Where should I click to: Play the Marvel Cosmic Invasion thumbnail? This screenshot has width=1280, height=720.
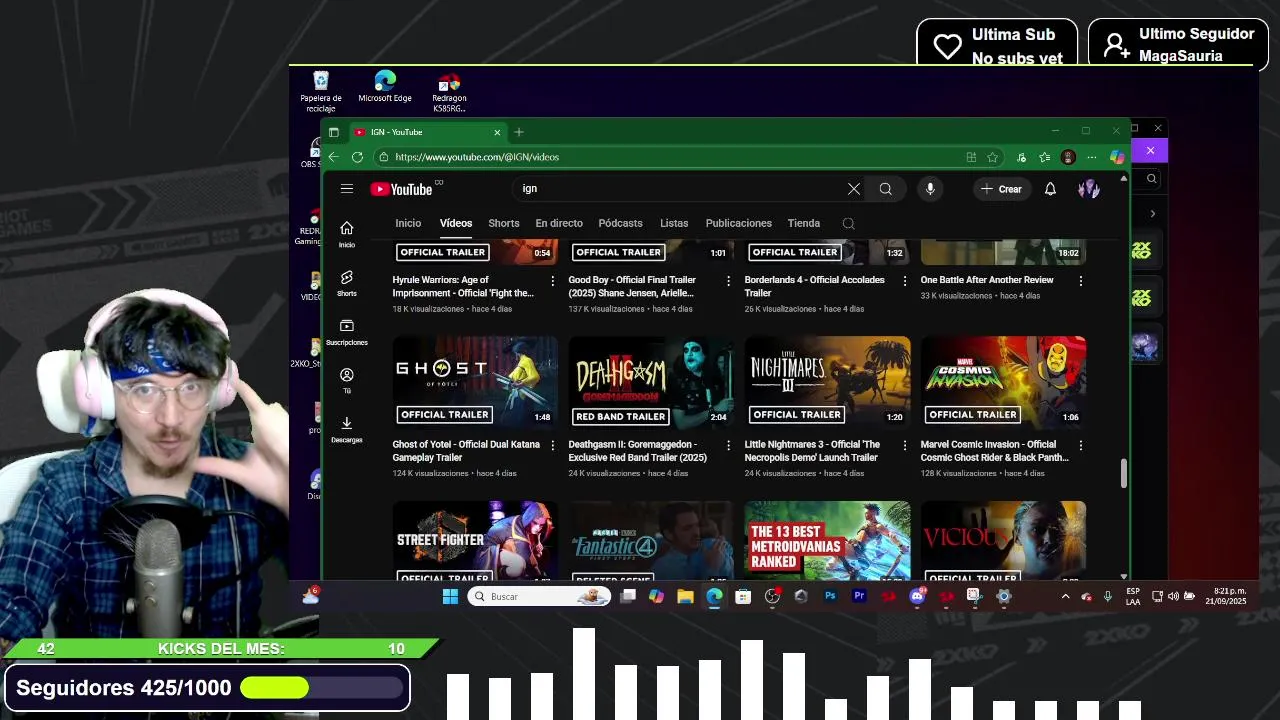pos(1004,382)
